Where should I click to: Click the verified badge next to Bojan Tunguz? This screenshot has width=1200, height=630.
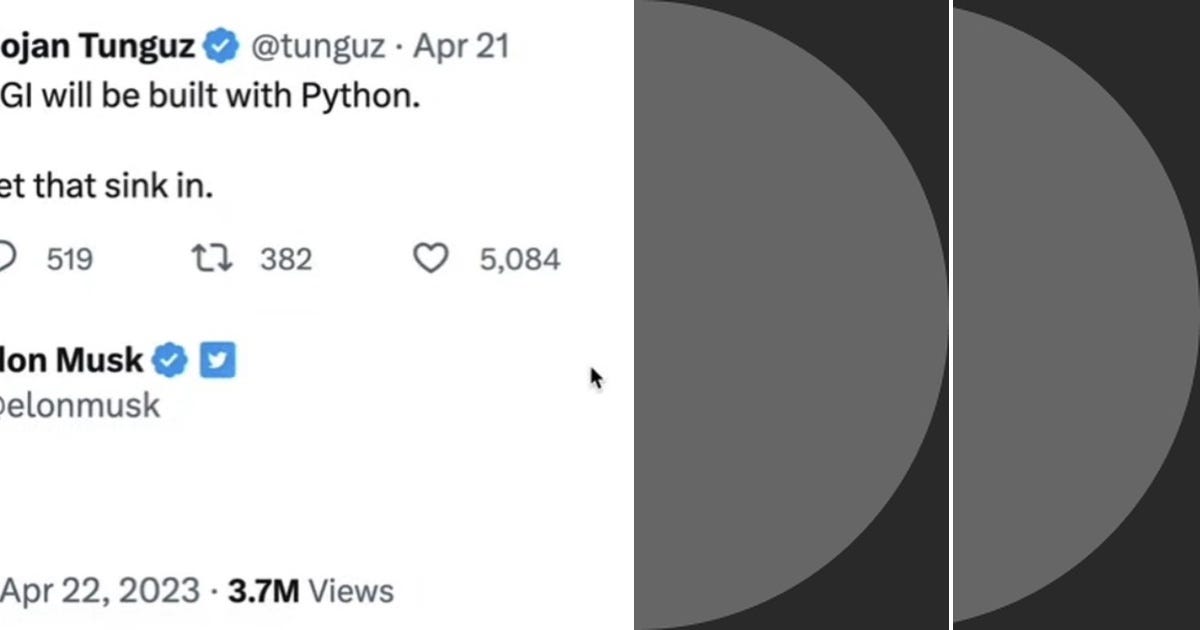pos(219,45)
